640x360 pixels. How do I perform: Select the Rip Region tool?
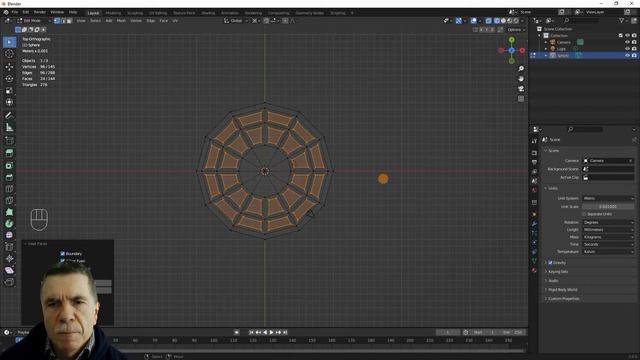coord(9,282)
